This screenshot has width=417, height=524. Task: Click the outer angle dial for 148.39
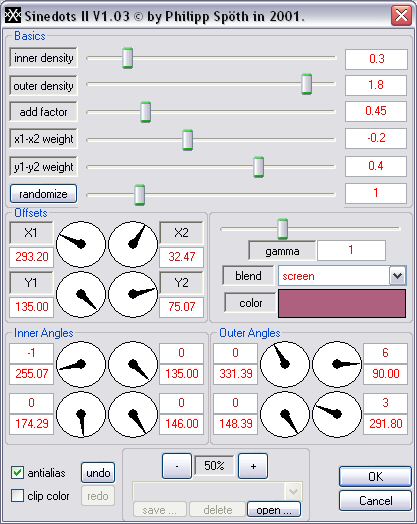[x=285, y=414]
